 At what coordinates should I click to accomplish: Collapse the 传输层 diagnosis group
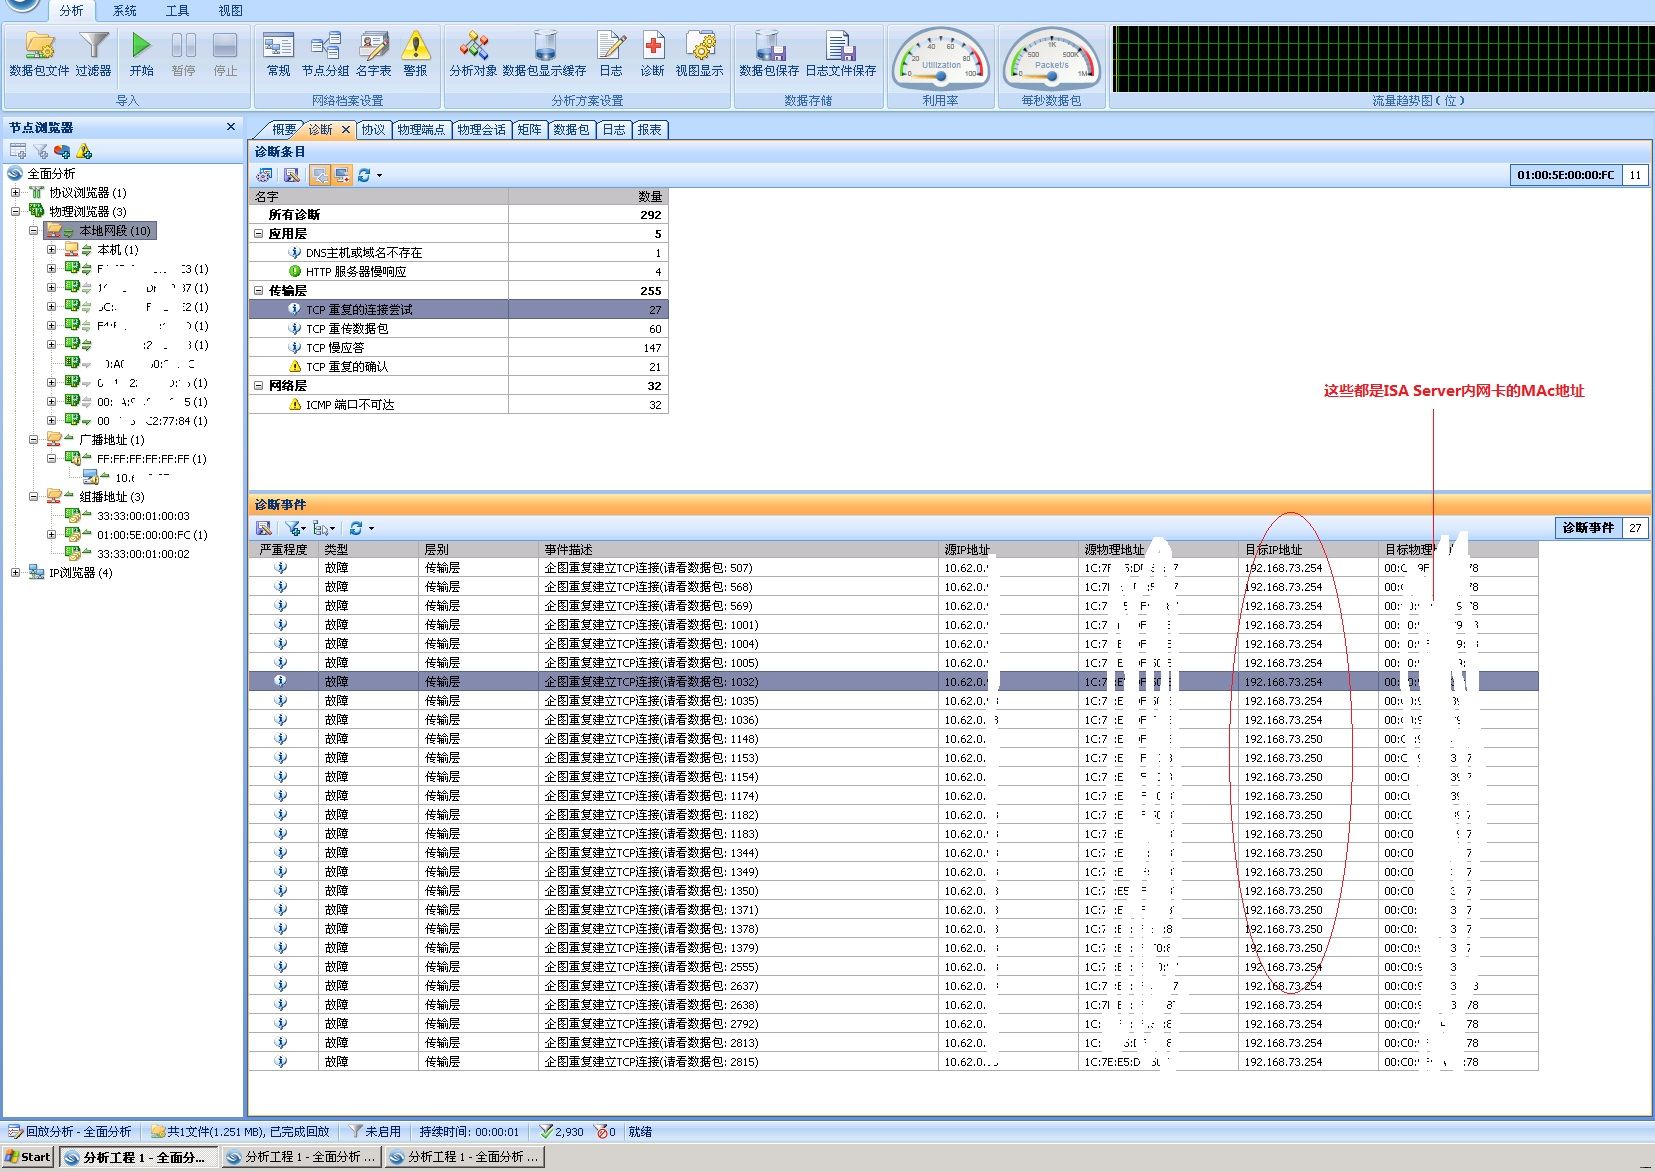click(x=258, y=291)
